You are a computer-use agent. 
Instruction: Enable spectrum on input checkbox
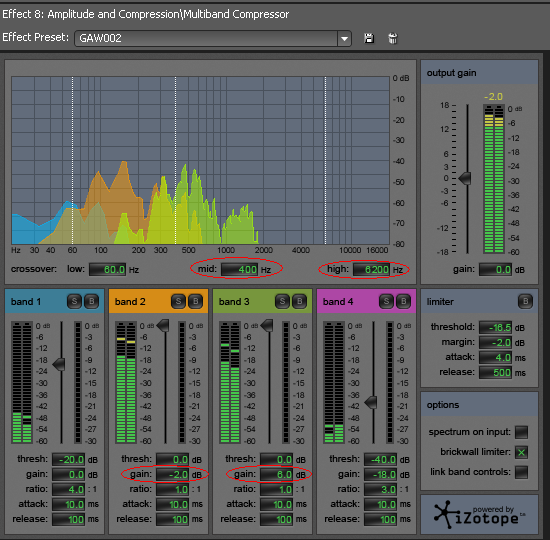[x=521, y=432]
